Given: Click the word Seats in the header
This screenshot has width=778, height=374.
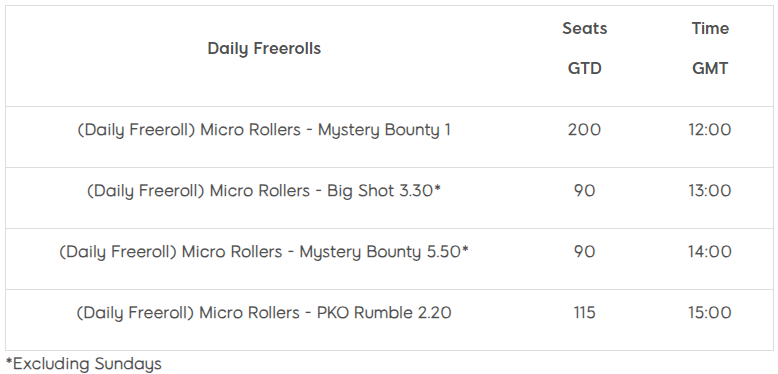Looking at the screenshot, I should click(584, 29).
